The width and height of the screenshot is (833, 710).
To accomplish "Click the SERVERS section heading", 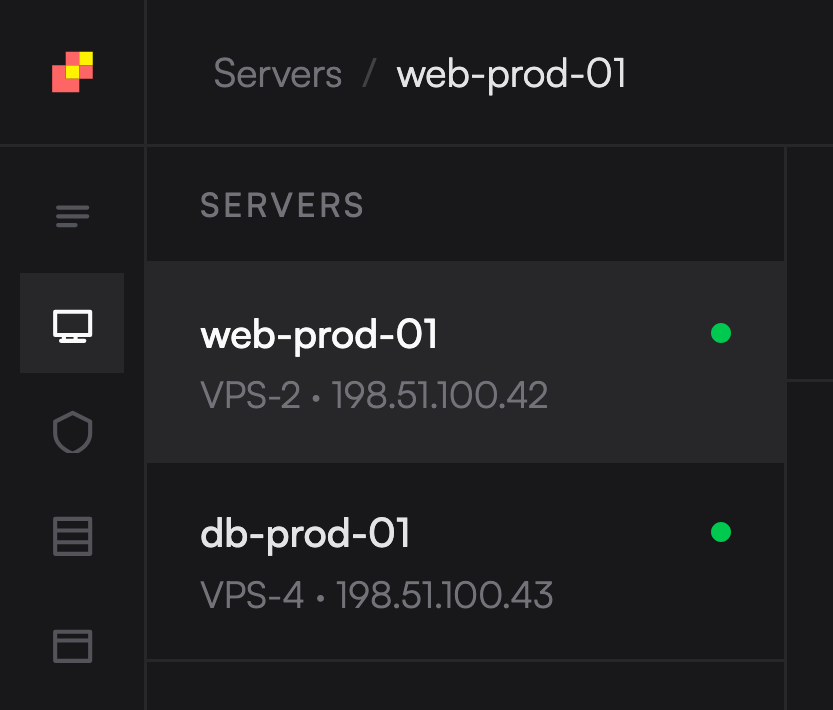I will (282, 205).
